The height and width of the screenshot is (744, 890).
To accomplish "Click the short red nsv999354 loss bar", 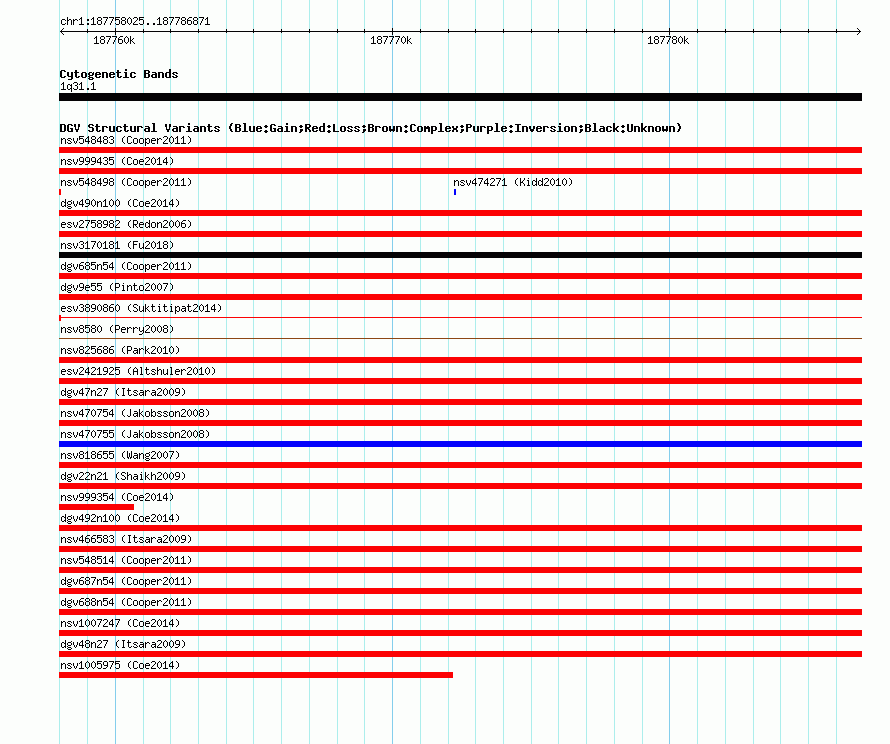I will [96, 507].
